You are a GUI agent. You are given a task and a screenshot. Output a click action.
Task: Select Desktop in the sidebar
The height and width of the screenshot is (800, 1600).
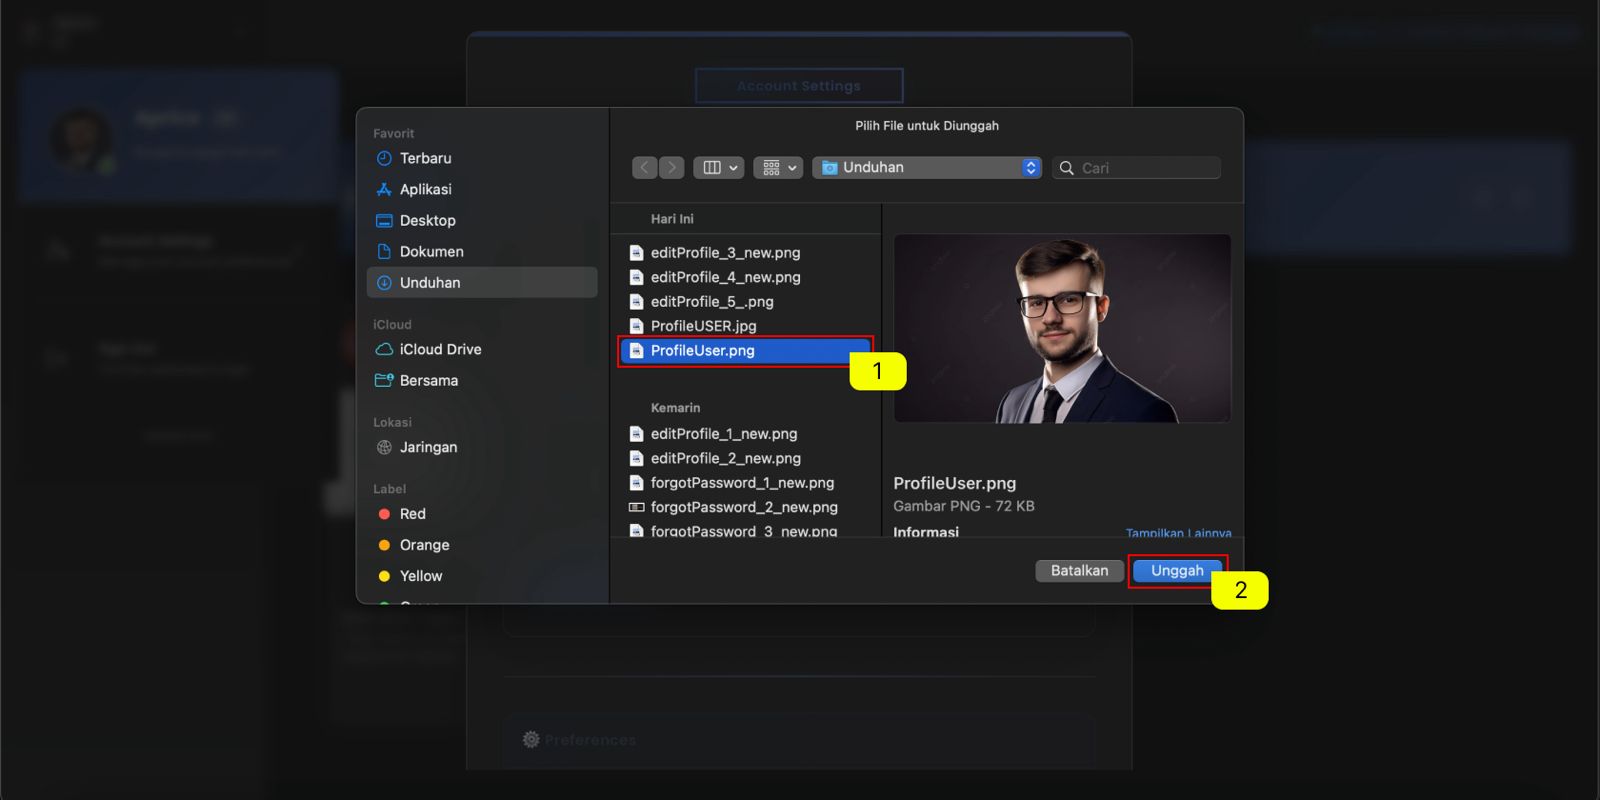tap(427, 220)
